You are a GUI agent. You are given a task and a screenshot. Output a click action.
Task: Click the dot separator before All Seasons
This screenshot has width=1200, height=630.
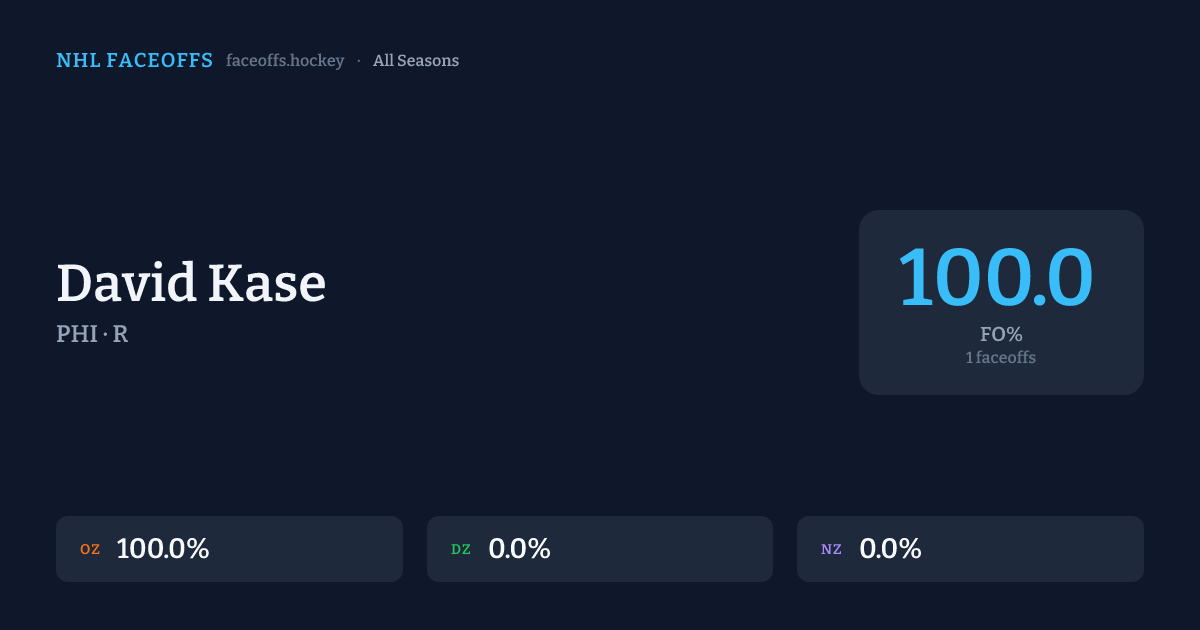point(359,61)
